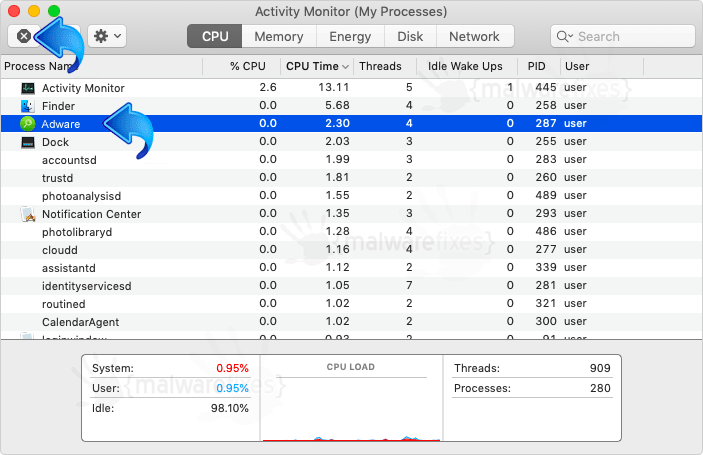Select the photoanalysisd process row
Viewport: 703px width, 455px height.
point(352,196)
